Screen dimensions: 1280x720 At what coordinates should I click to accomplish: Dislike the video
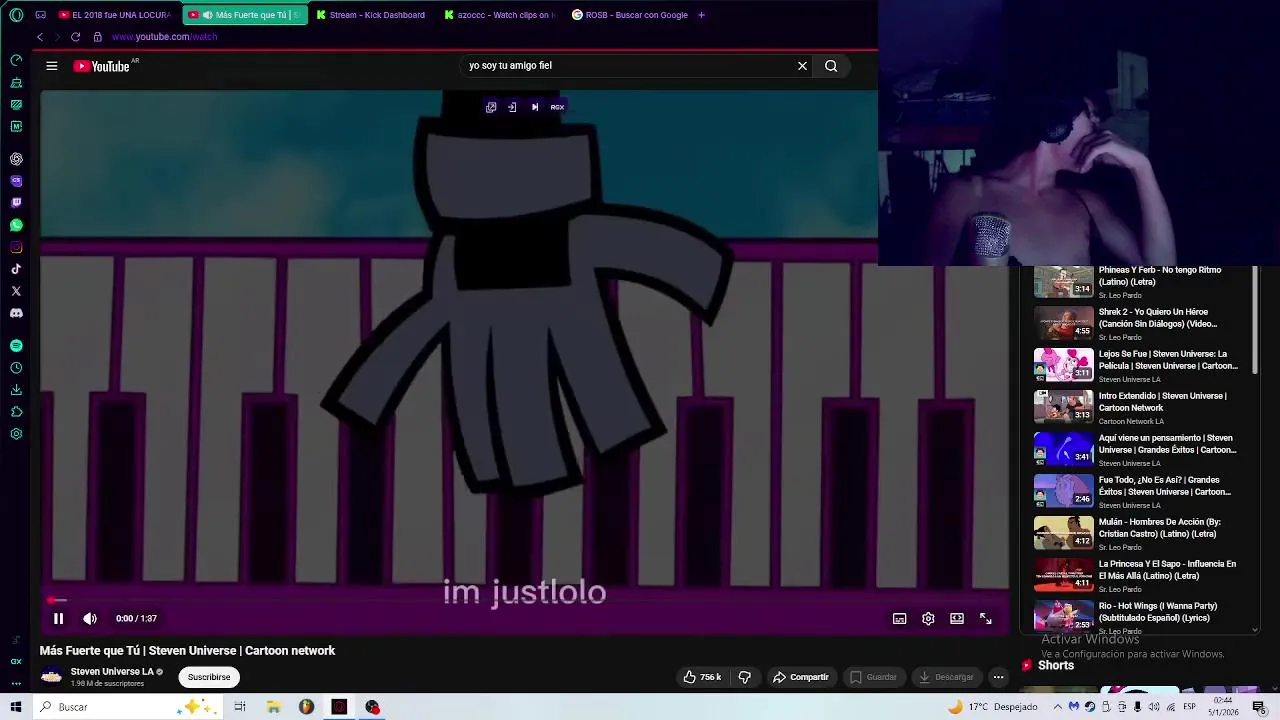pos(744,677)
